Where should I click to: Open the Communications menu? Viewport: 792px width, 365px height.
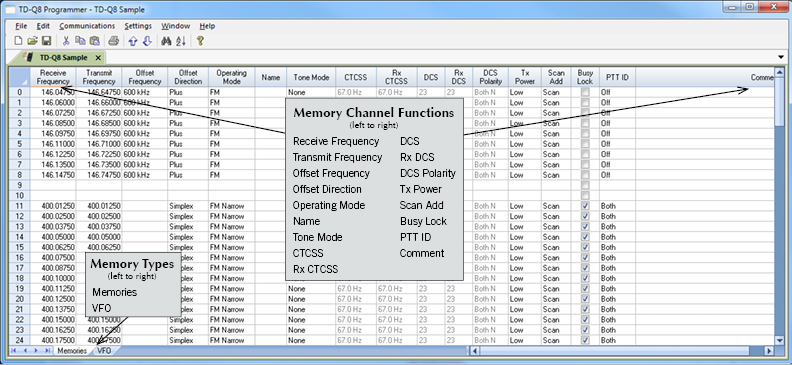click(87, 26)
